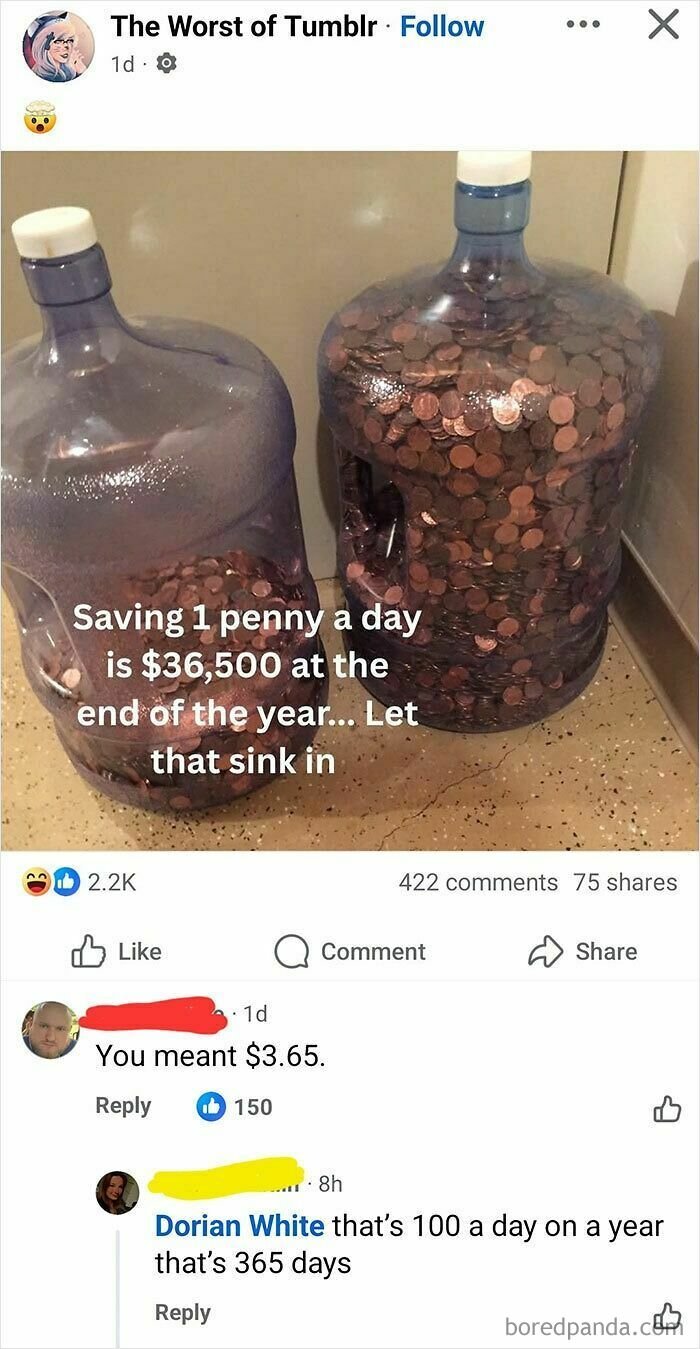Screen dimensions: 700x1349
Task: Click the Dorian White mention link
Action: pyautogui.click(x=240, y=1225)
